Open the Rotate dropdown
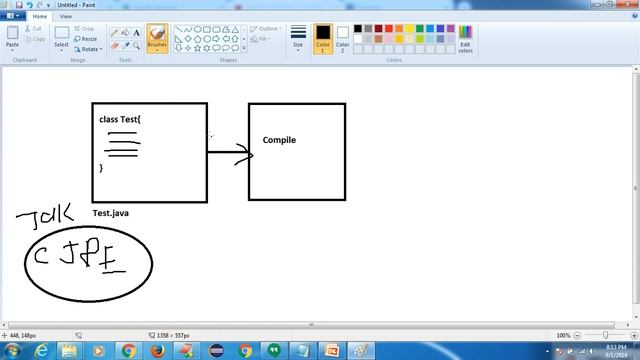Image resolution: width=640 pixels, height=360 pixels. coord(88,49)
